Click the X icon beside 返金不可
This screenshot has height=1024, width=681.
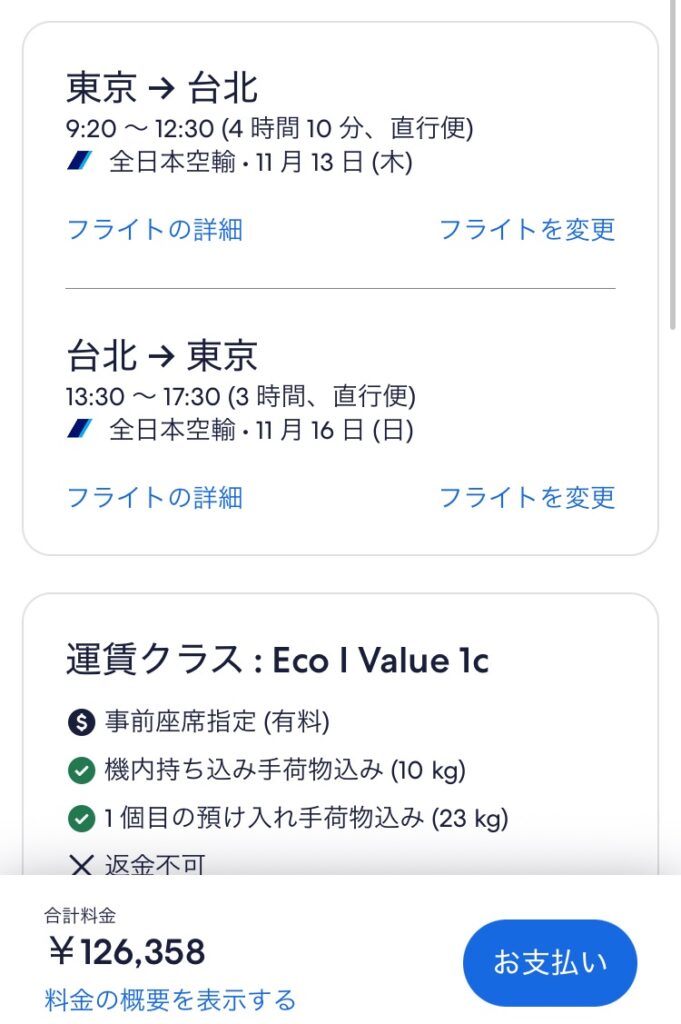pyautogui.click(x=80, y=865)
